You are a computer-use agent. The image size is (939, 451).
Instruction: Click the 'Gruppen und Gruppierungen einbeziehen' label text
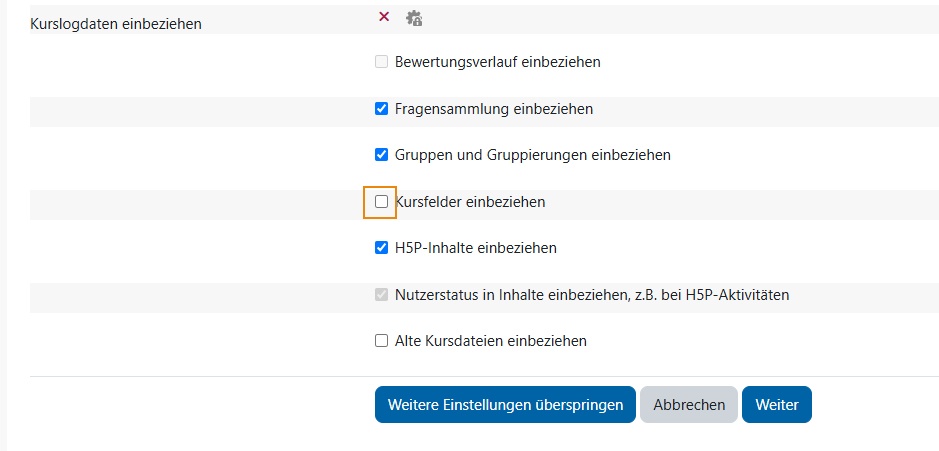click(x=533, y=155)
